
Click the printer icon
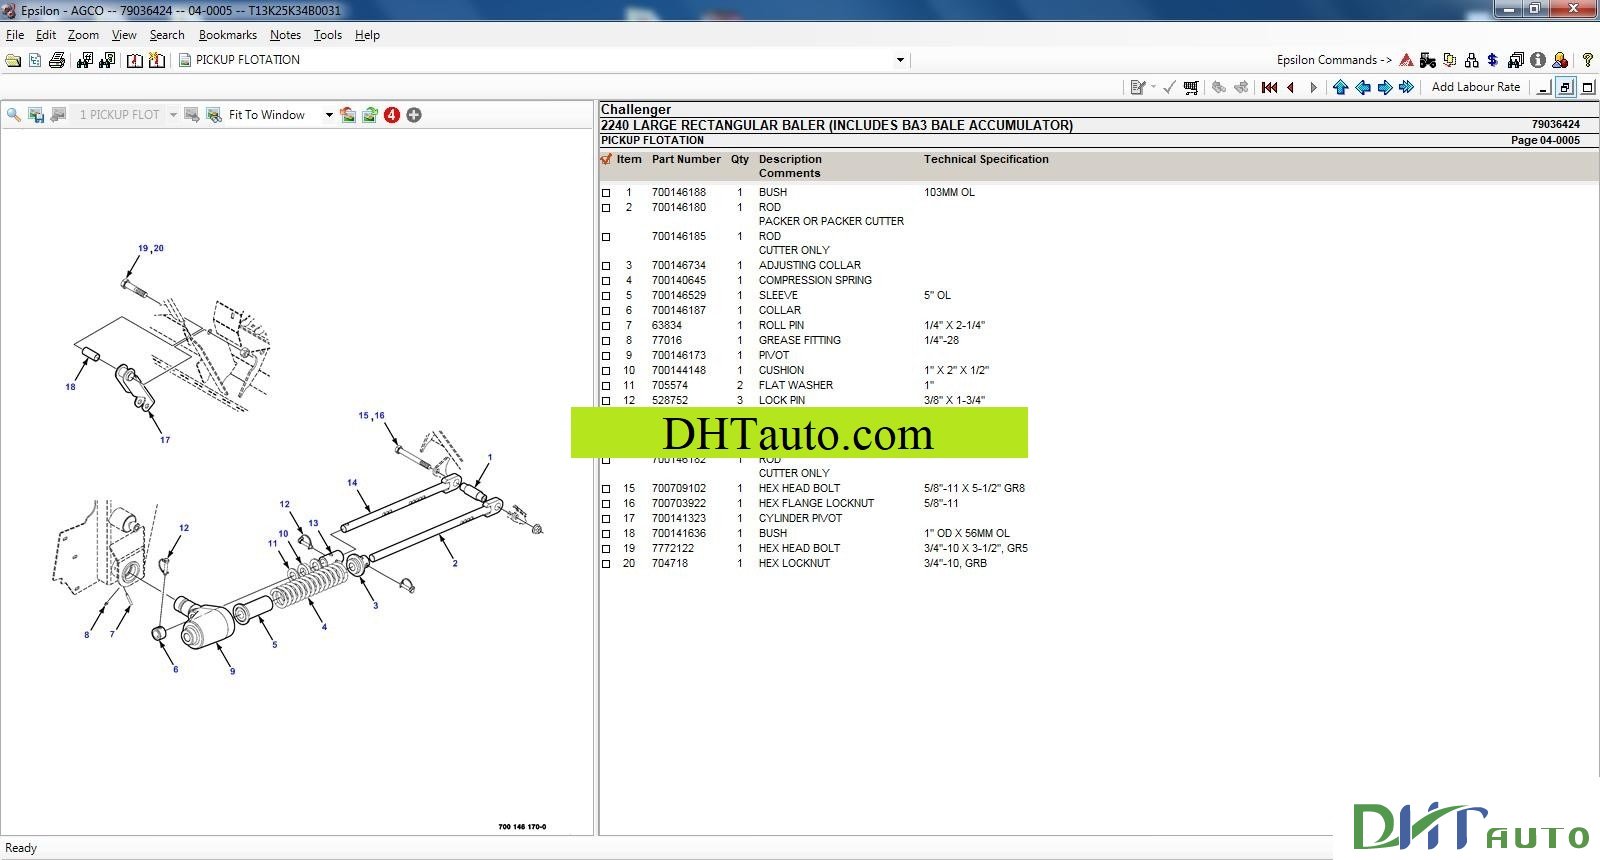click(x=57, y=60)
